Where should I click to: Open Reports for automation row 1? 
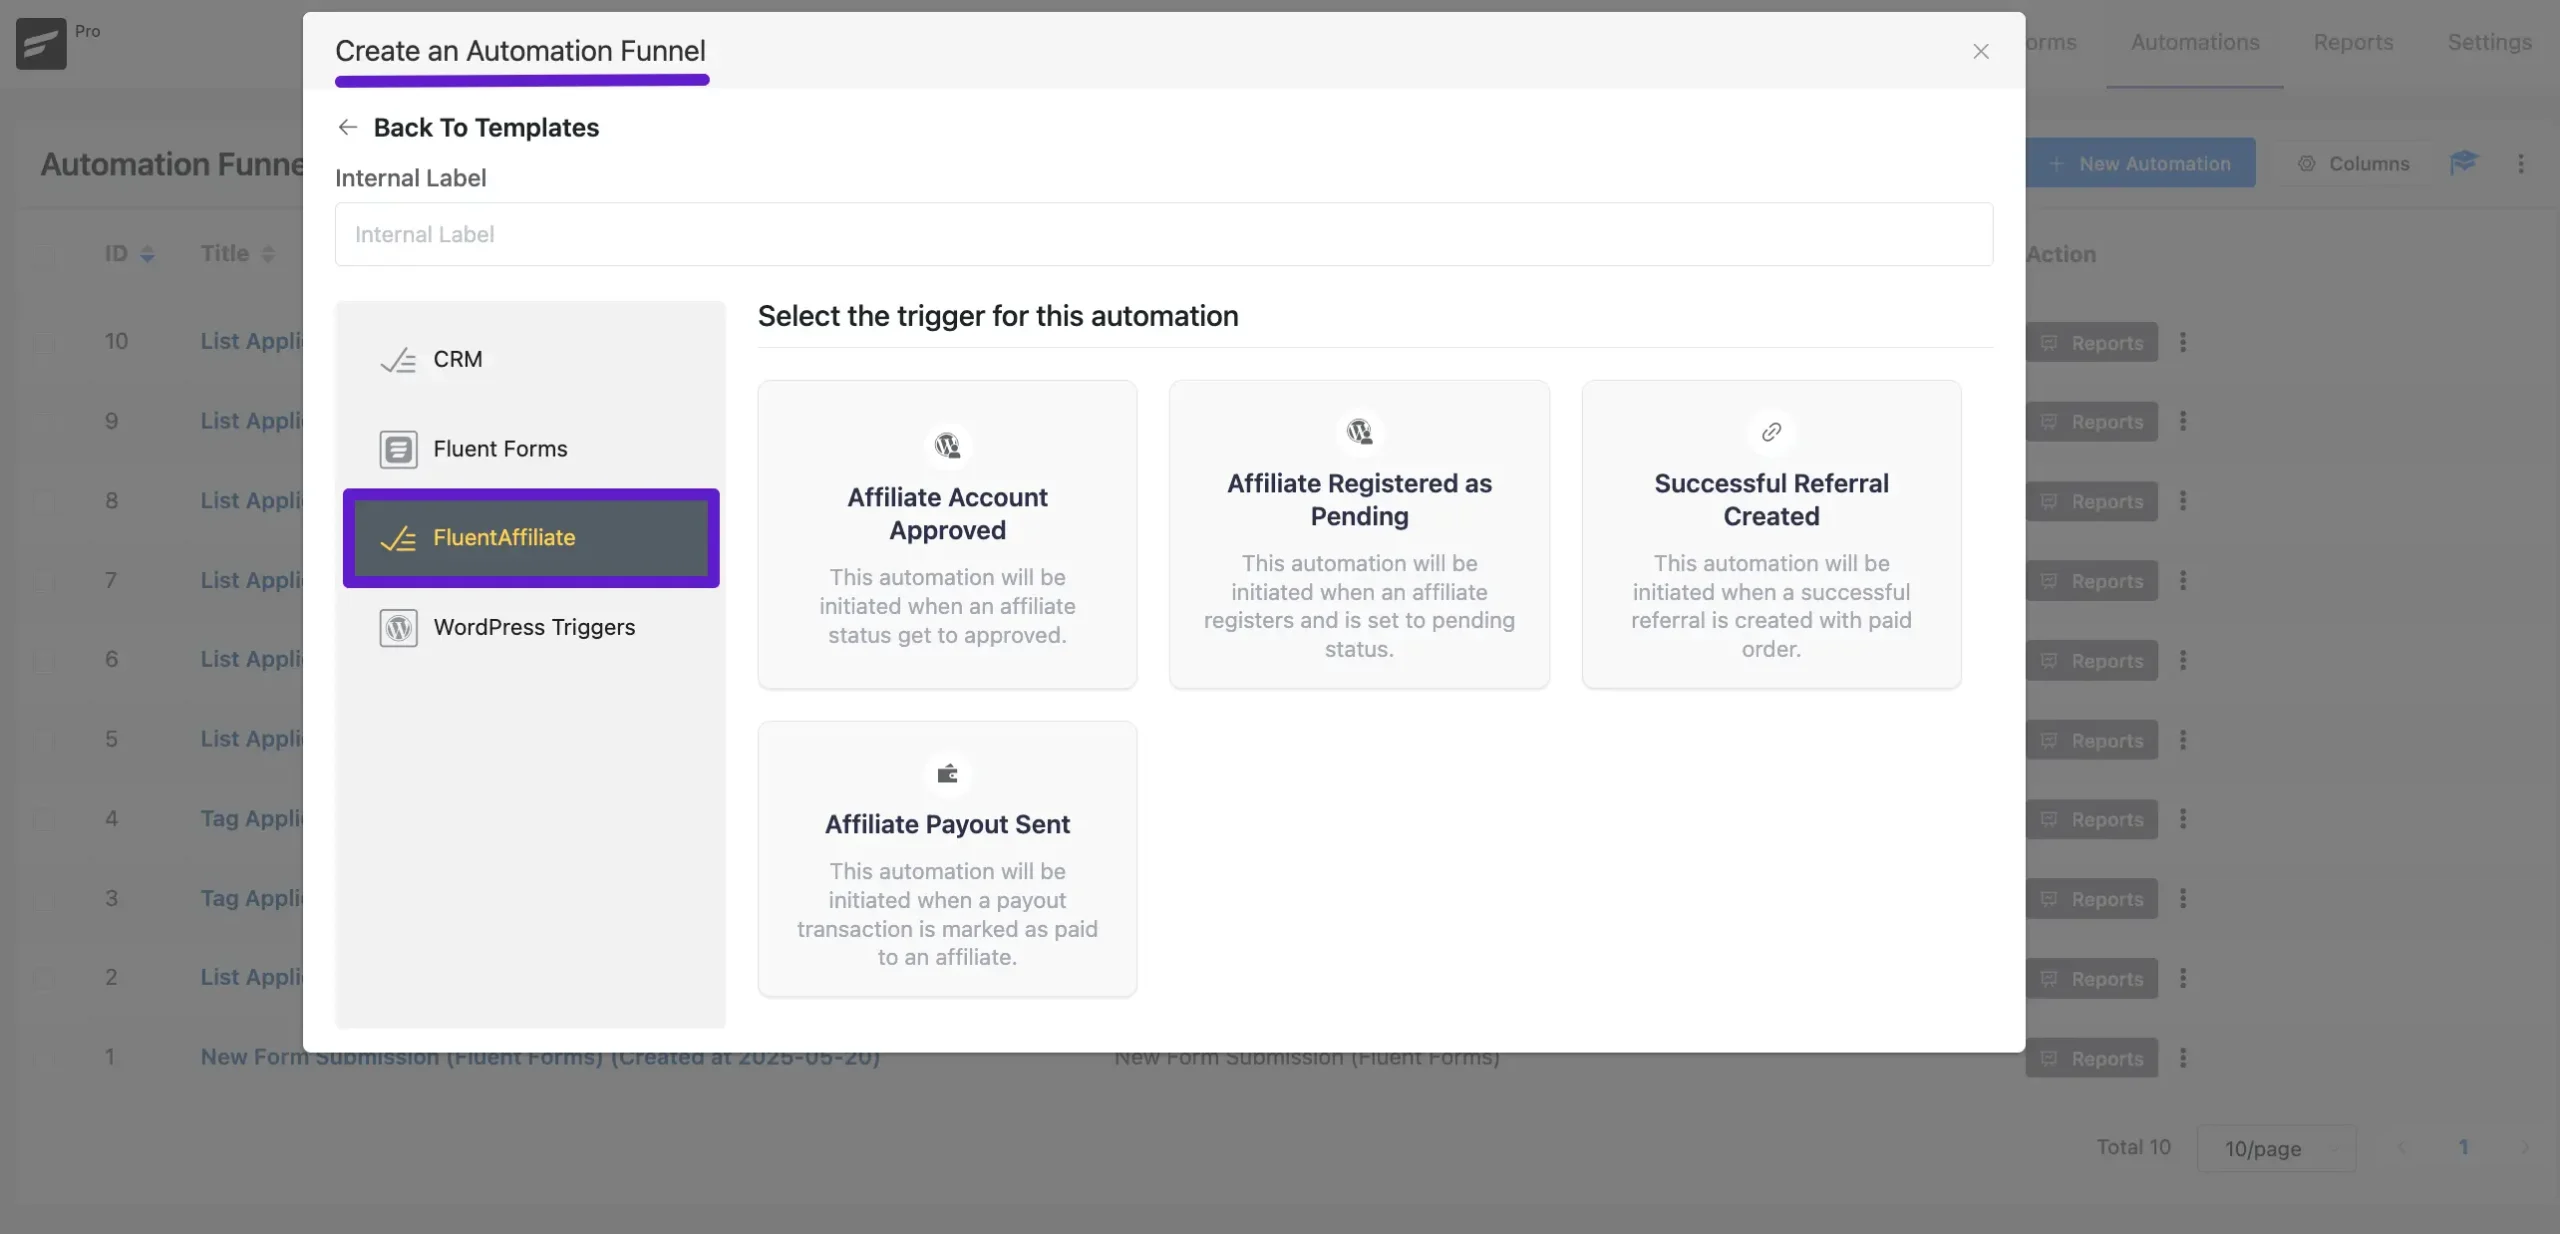[x=2092, y=1059]
